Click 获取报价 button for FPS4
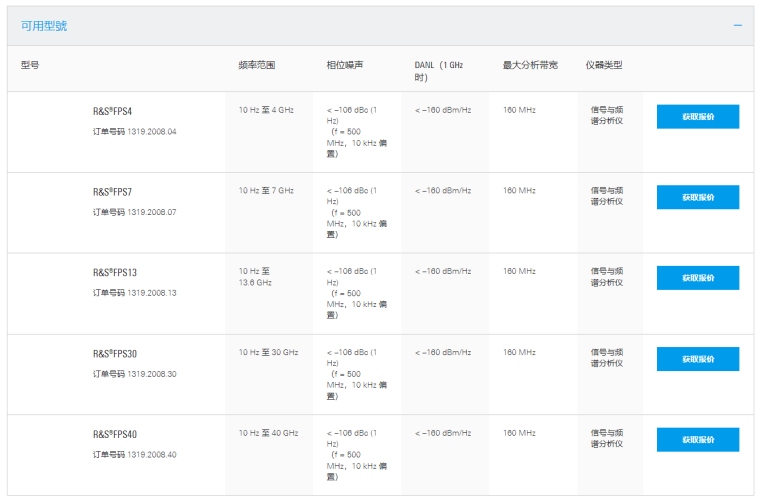This screenshot has height=502, width=760. point(697,116)
